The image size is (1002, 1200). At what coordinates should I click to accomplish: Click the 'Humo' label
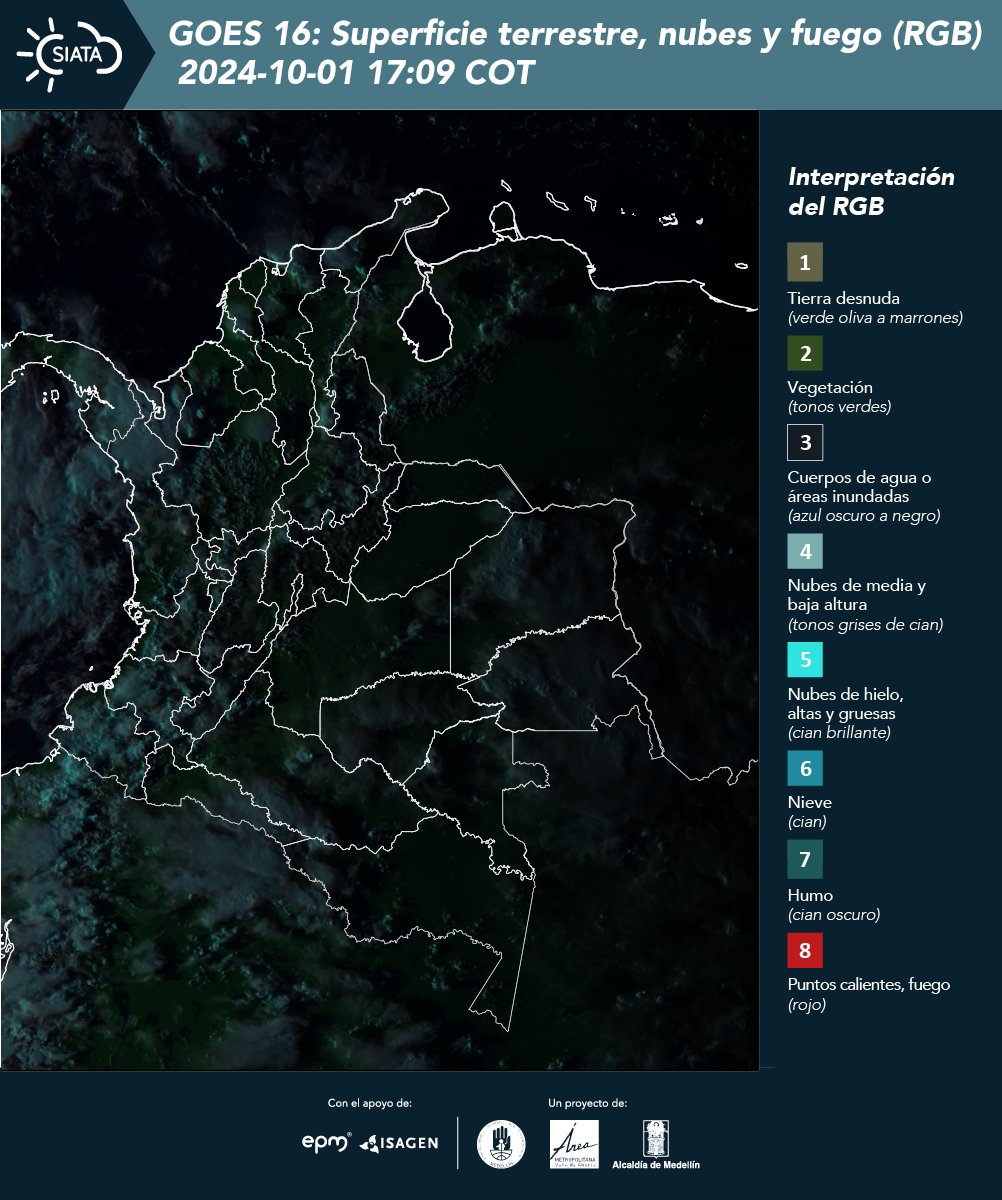coord(811,895)
